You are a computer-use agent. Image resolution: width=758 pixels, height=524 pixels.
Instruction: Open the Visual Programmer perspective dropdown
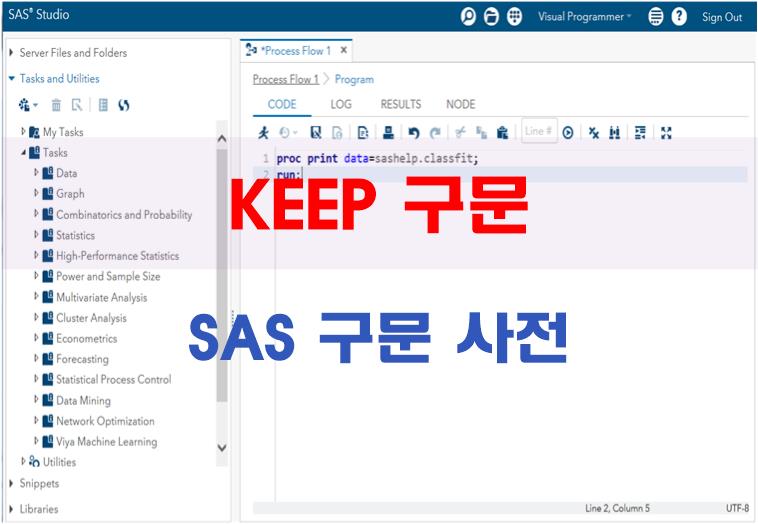pyautogui.click(x=584, y=17)
